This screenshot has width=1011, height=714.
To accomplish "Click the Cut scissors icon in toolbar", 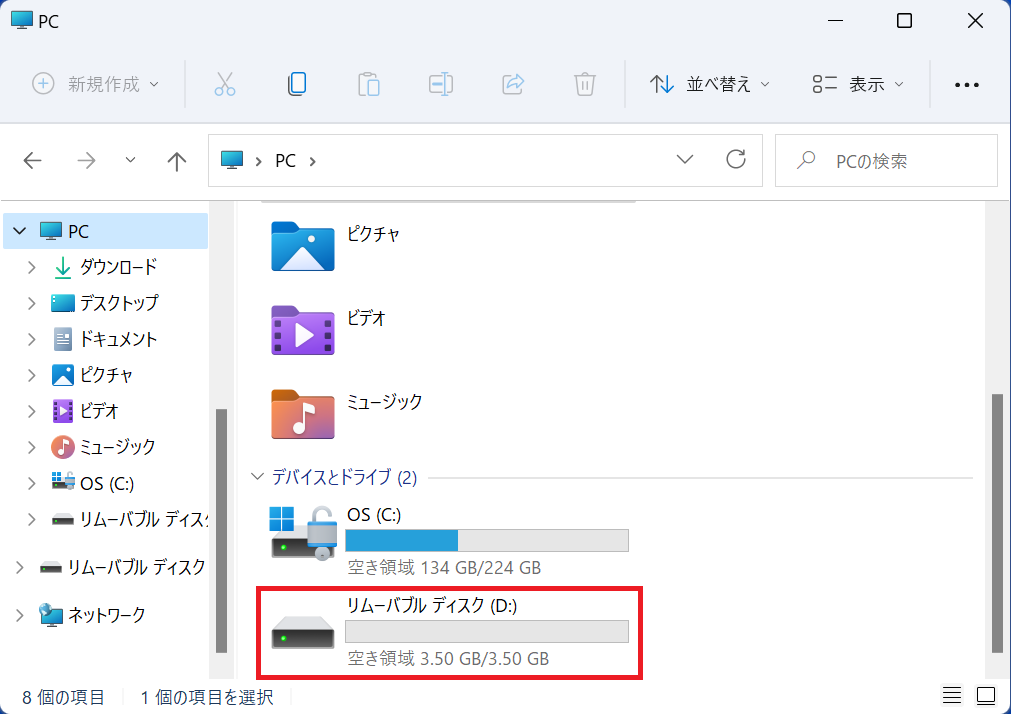I will point(225,84).
